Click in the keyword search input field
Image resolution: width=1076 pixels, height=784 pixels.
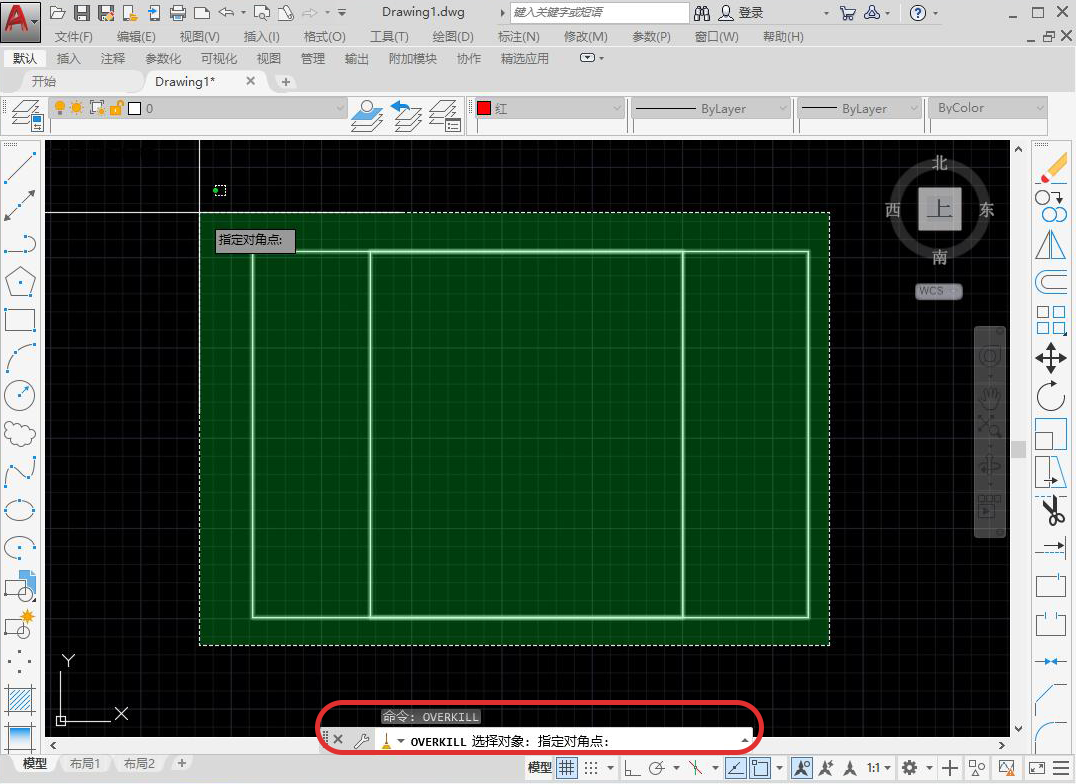(x=599, y=12)
